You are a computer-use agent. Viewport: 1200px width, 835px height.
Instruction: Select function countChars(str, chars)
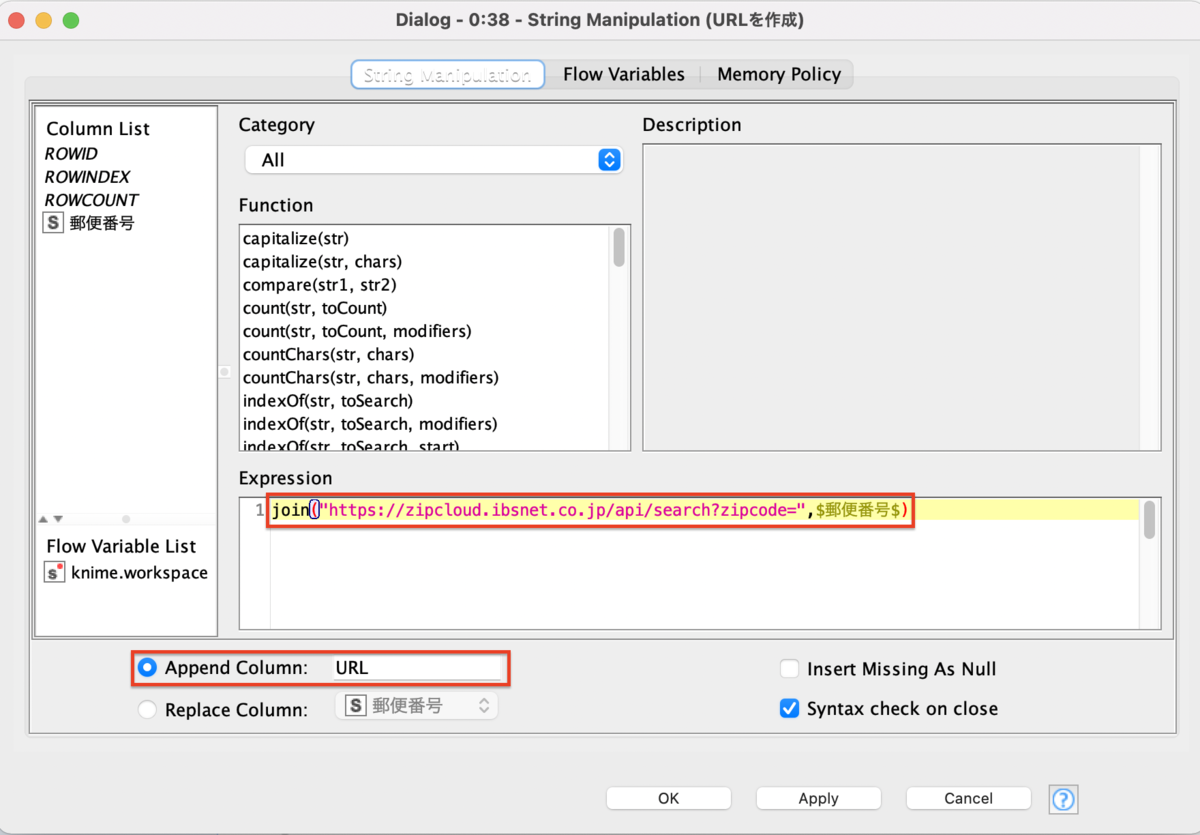(328, 354)
